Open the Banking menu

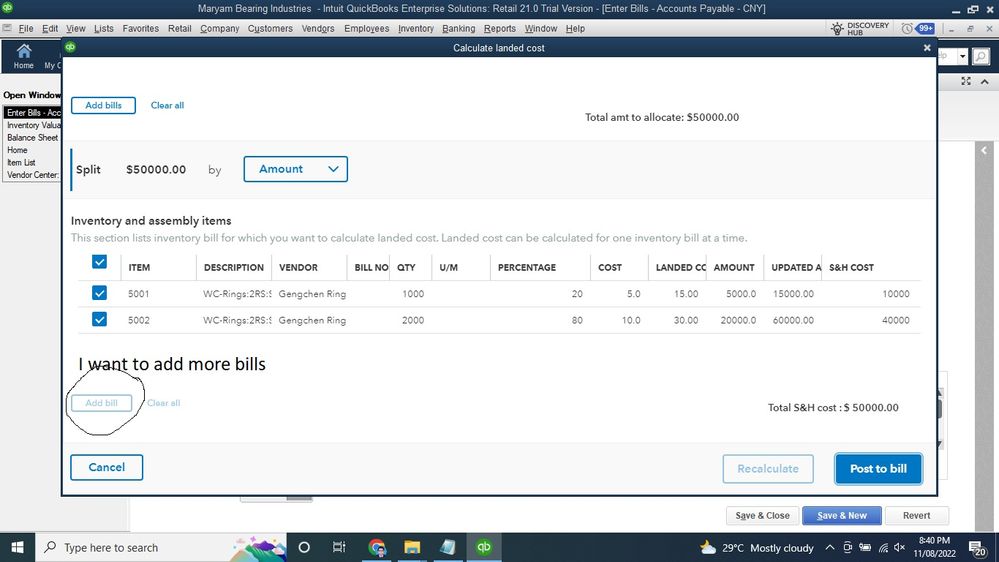click(459, 29)
